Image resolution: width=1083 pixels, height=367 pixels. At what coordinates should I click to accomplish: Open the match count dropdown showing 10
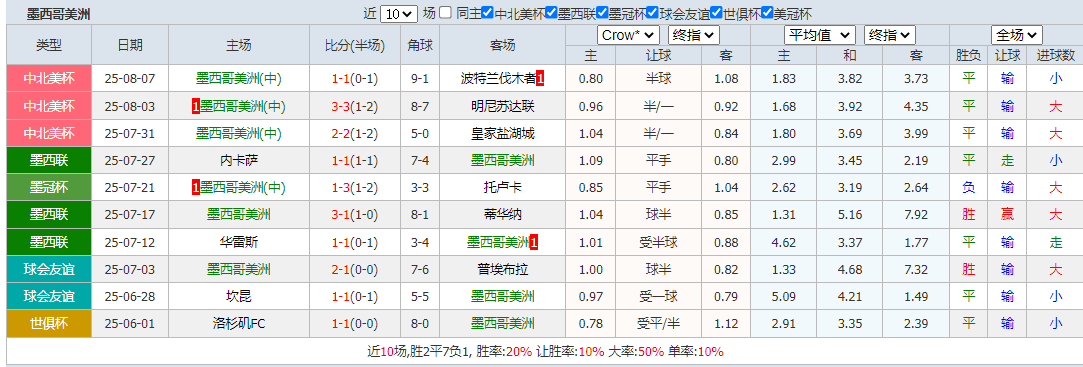399,13
